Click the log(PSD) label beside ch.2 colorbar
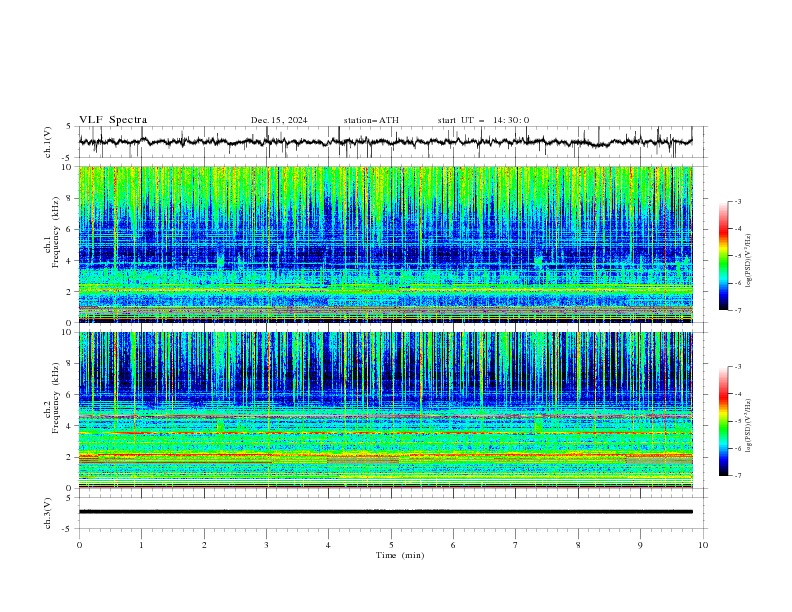The width and height of the screenshot is (792, 612). point(748,426)
